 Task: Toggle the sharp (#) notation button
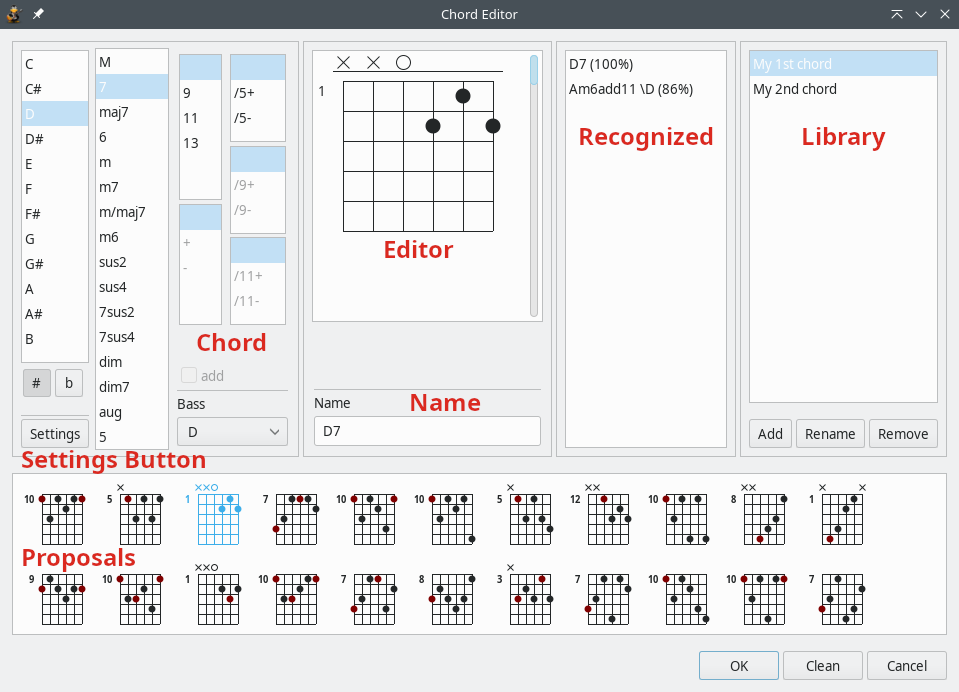(36, 382)
